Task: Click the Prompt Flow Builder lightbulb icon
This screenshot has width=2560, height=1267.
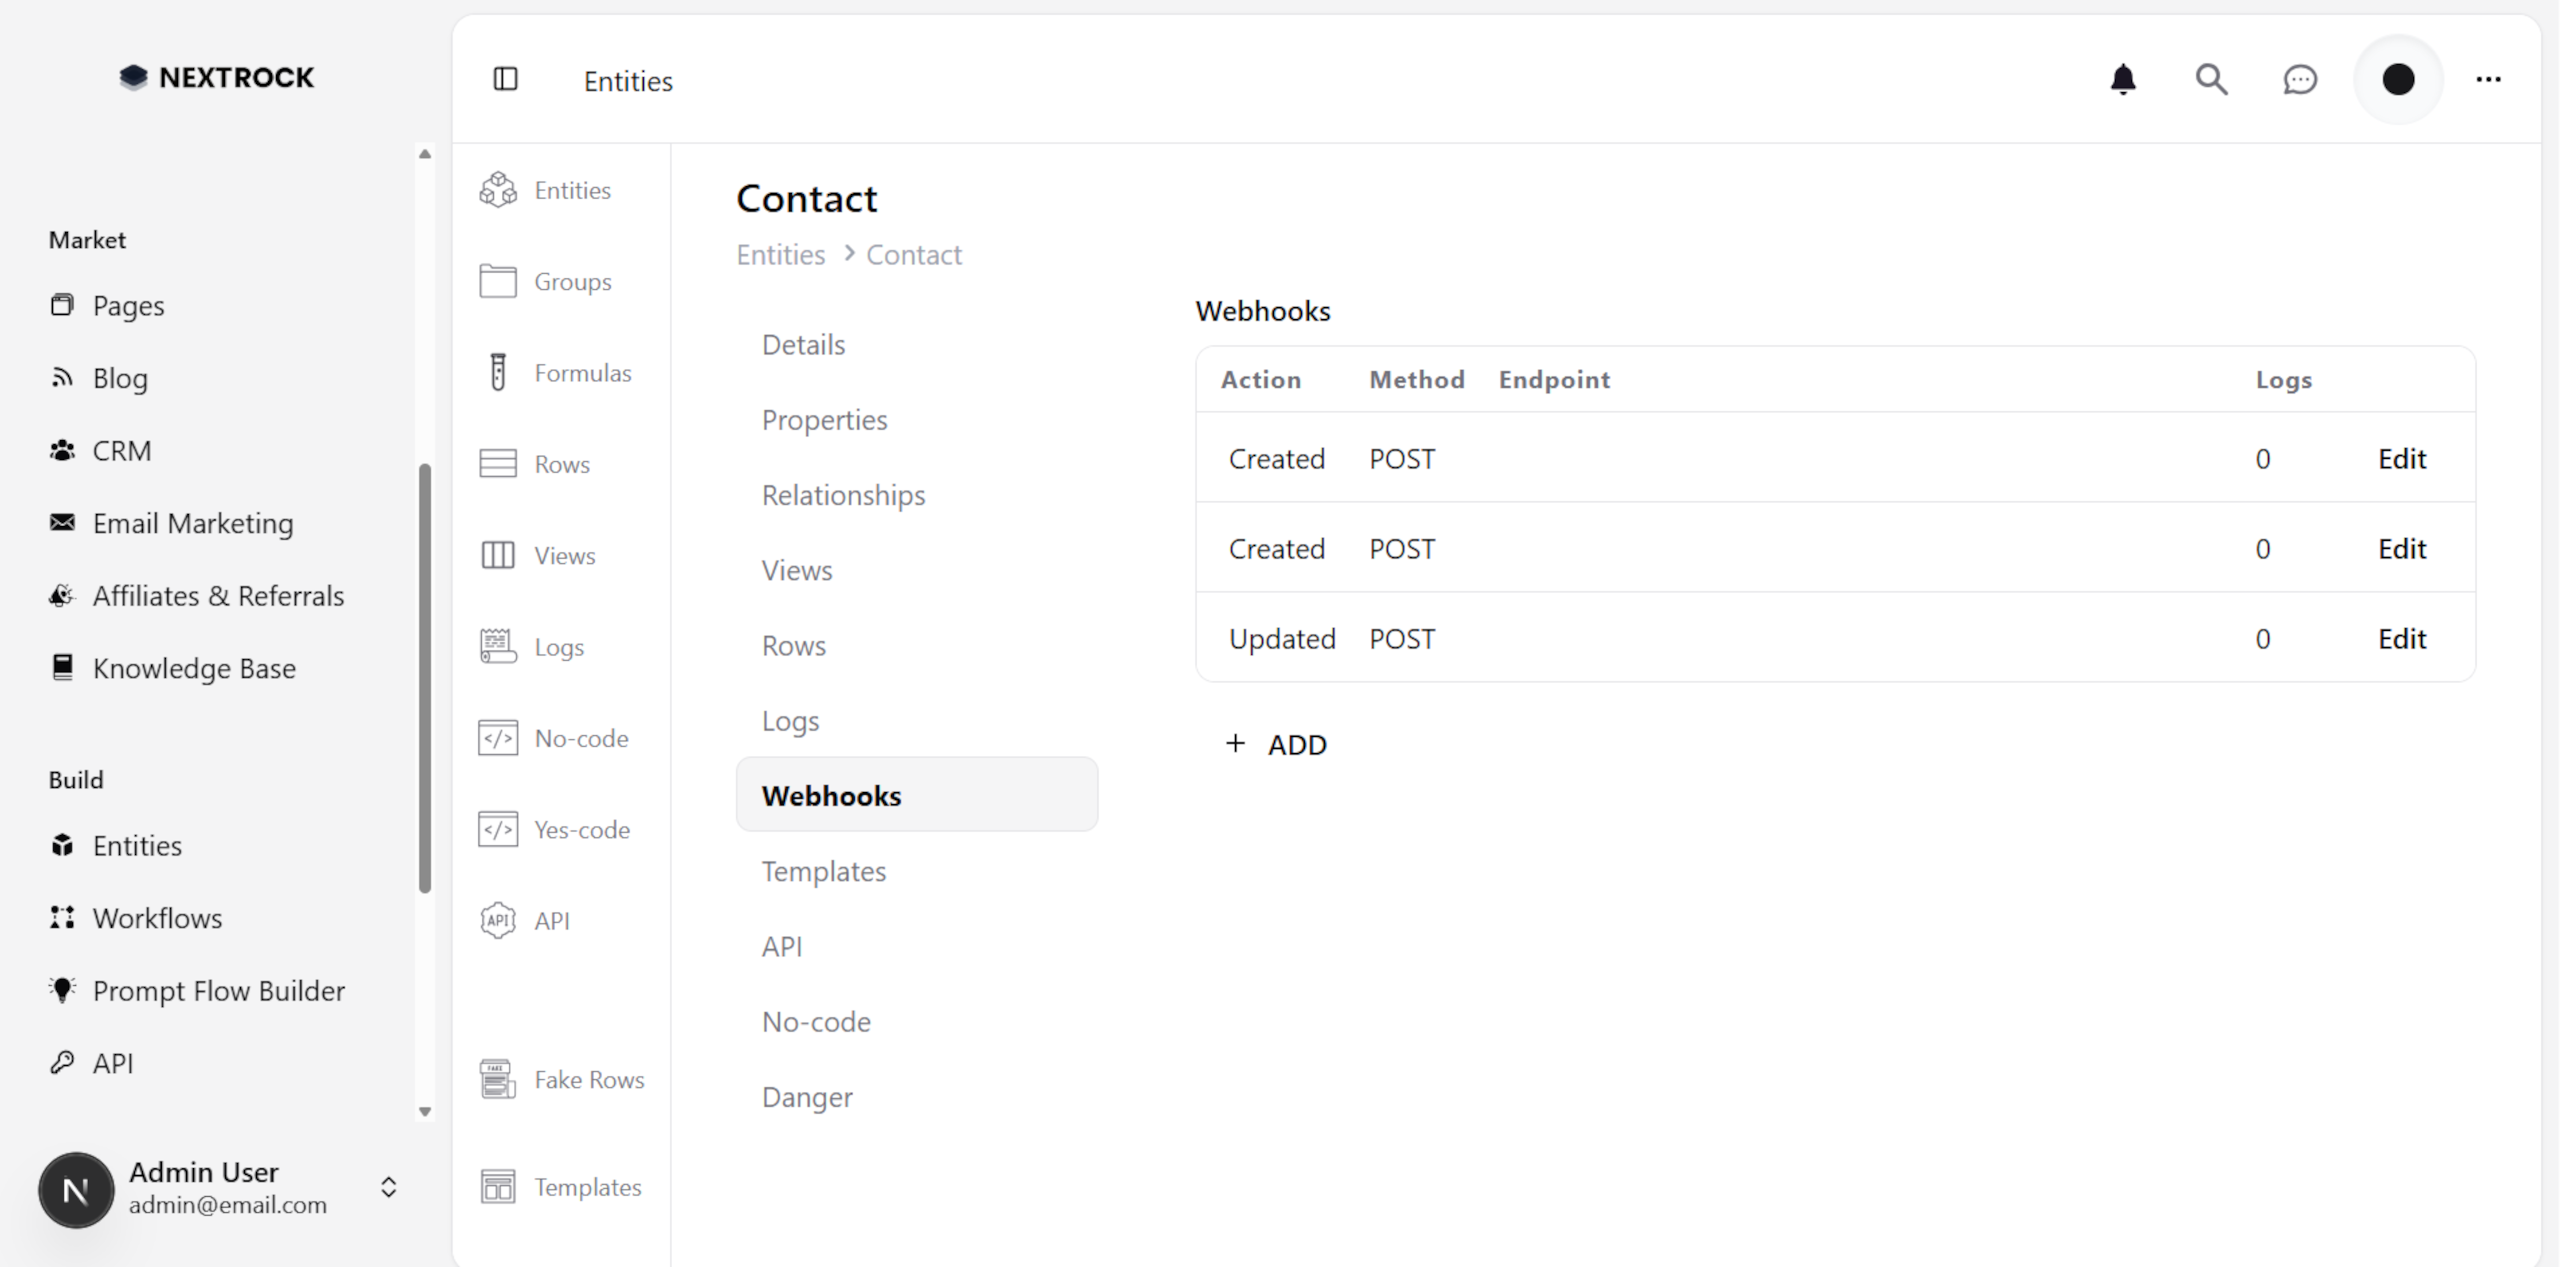Action: point(62,990)
